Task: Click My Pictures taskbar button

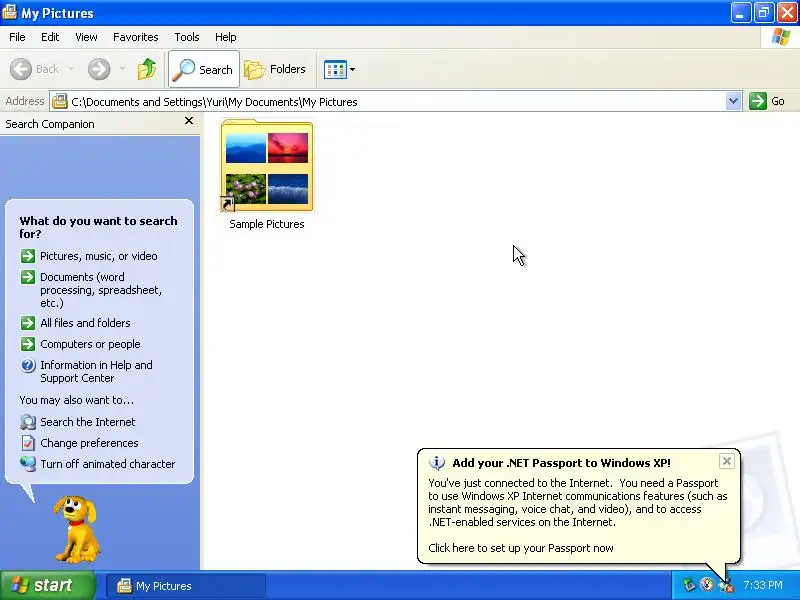Action: 186,586
